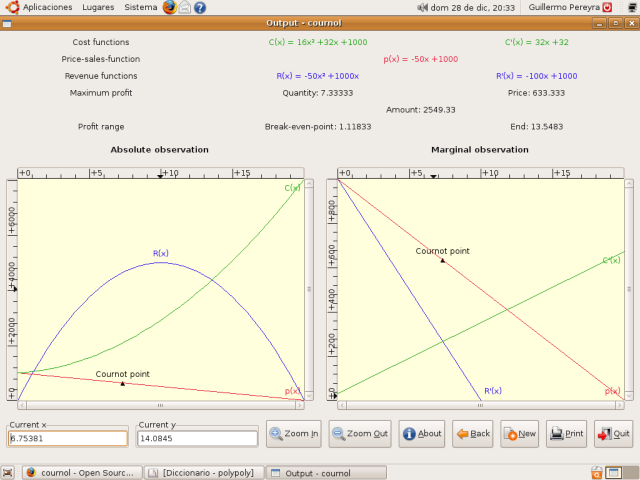
Task: Click the marginal graph horizontal scrollbar handle
Action: click(x=481, y=405)
